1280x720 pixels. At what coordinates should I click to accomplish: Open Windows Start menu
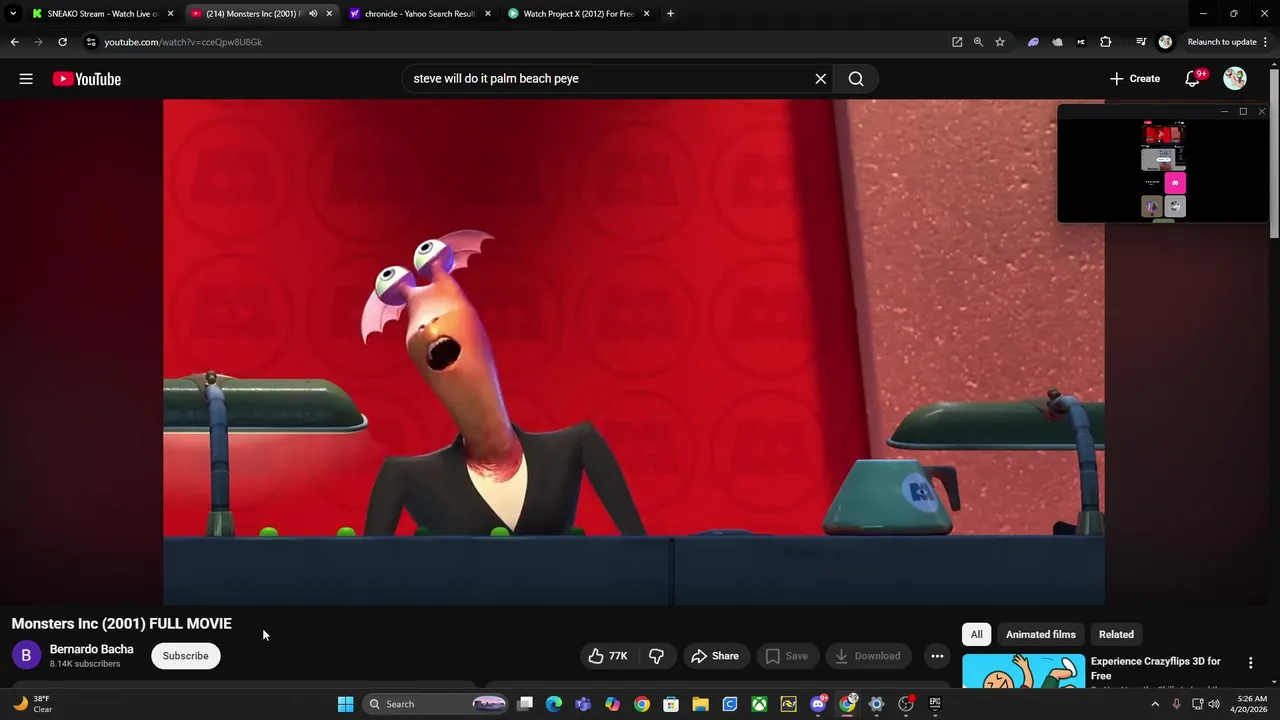pos(345,704)
